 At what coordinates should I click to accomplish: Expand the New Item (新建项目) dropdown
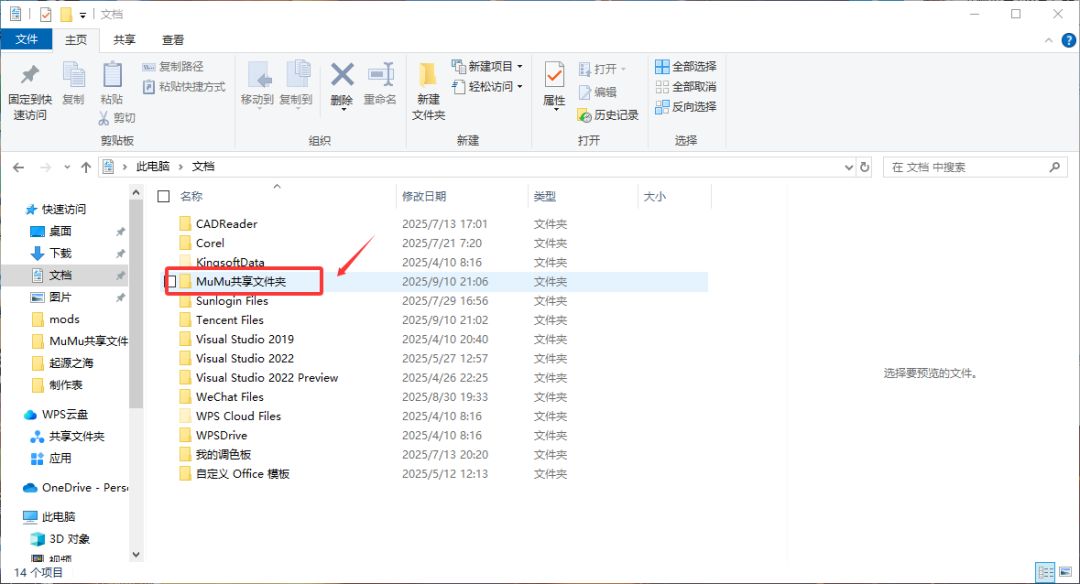click(x=520, y=66)
